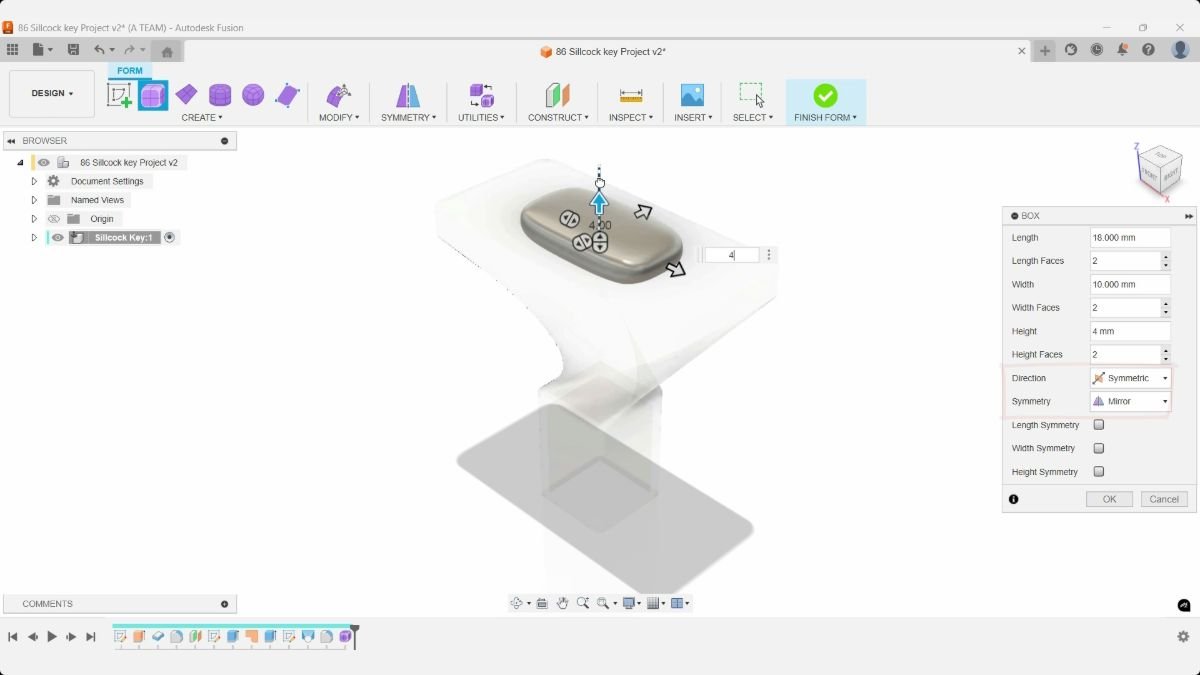Open the Direction dropdown set to Symmetric

pyautogui.click(x=1130, y=378)
